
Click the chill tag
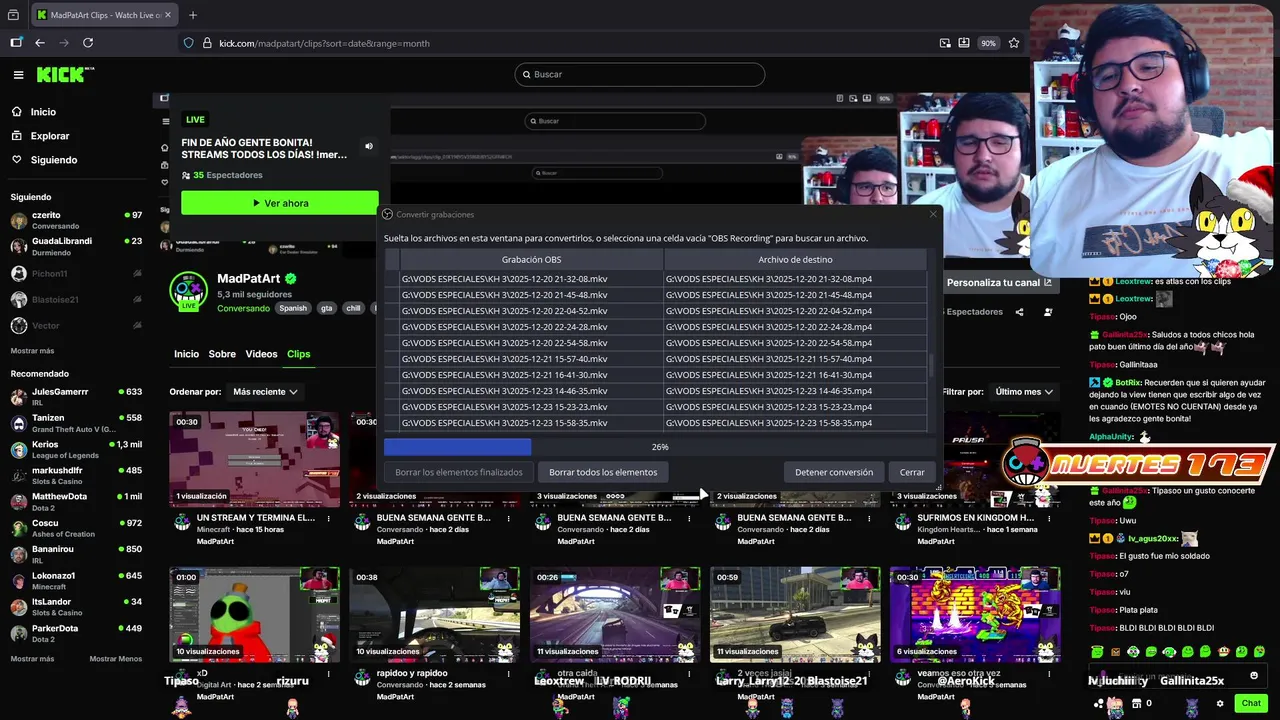point(353,308)
